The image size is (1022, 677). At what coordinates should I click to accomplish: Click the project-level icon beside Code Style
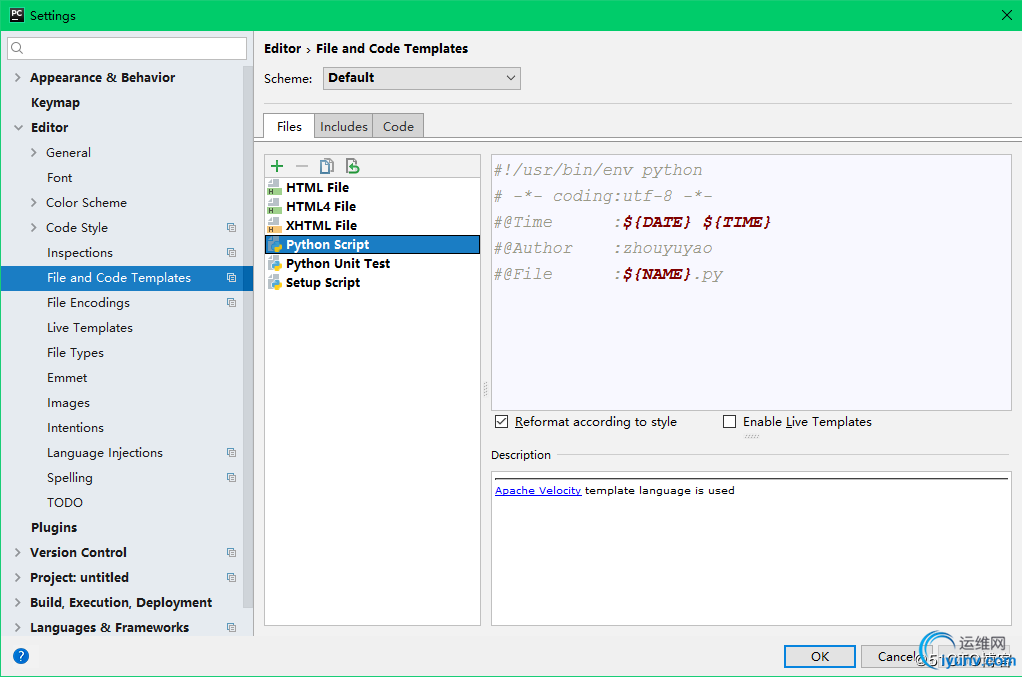point(231,227)
